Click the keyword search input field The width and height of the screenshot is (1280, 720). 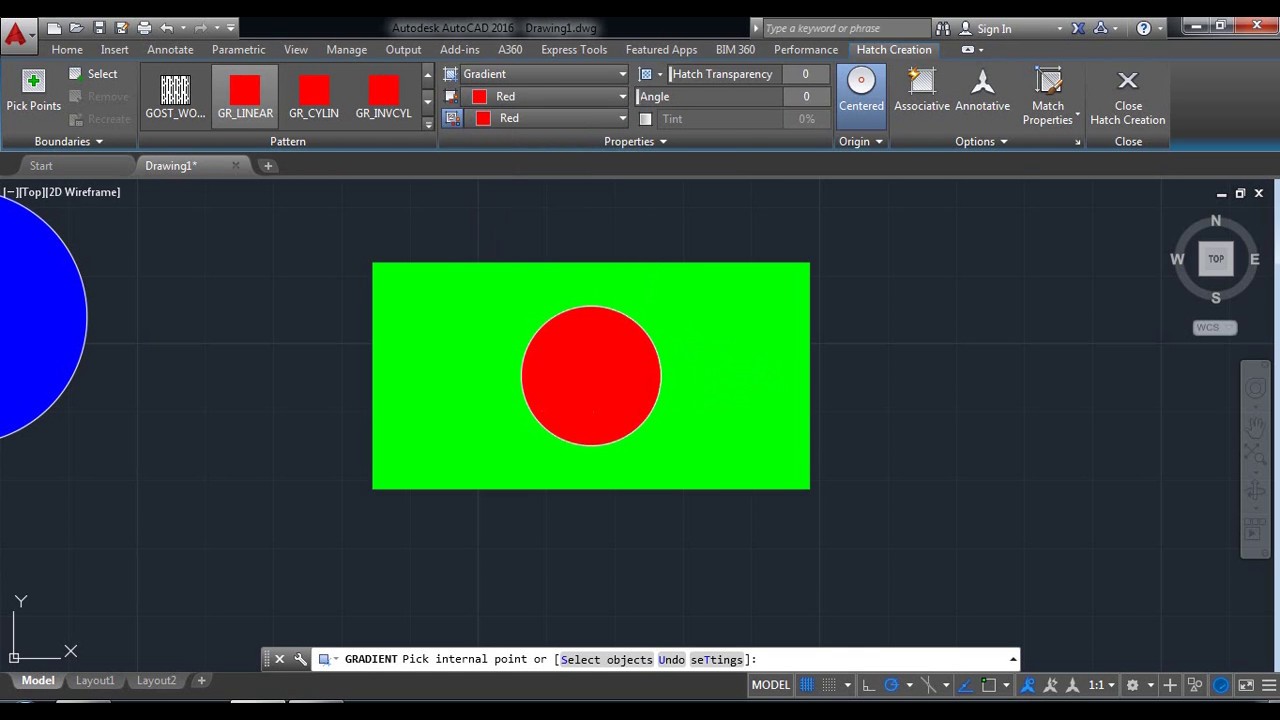pos(846,28)
